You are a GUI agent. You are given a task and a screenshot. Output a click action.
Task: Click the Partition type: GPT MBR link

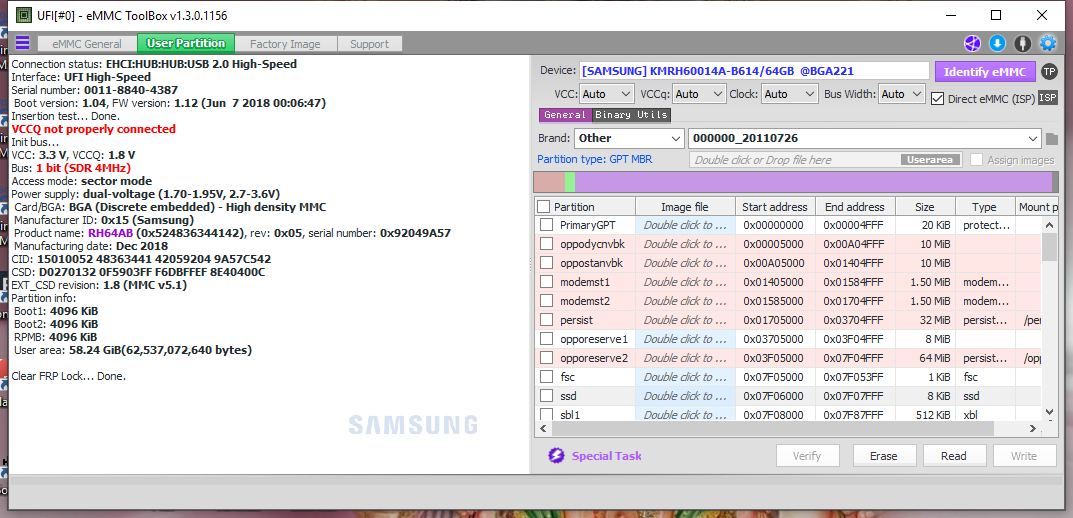(595, 159)
